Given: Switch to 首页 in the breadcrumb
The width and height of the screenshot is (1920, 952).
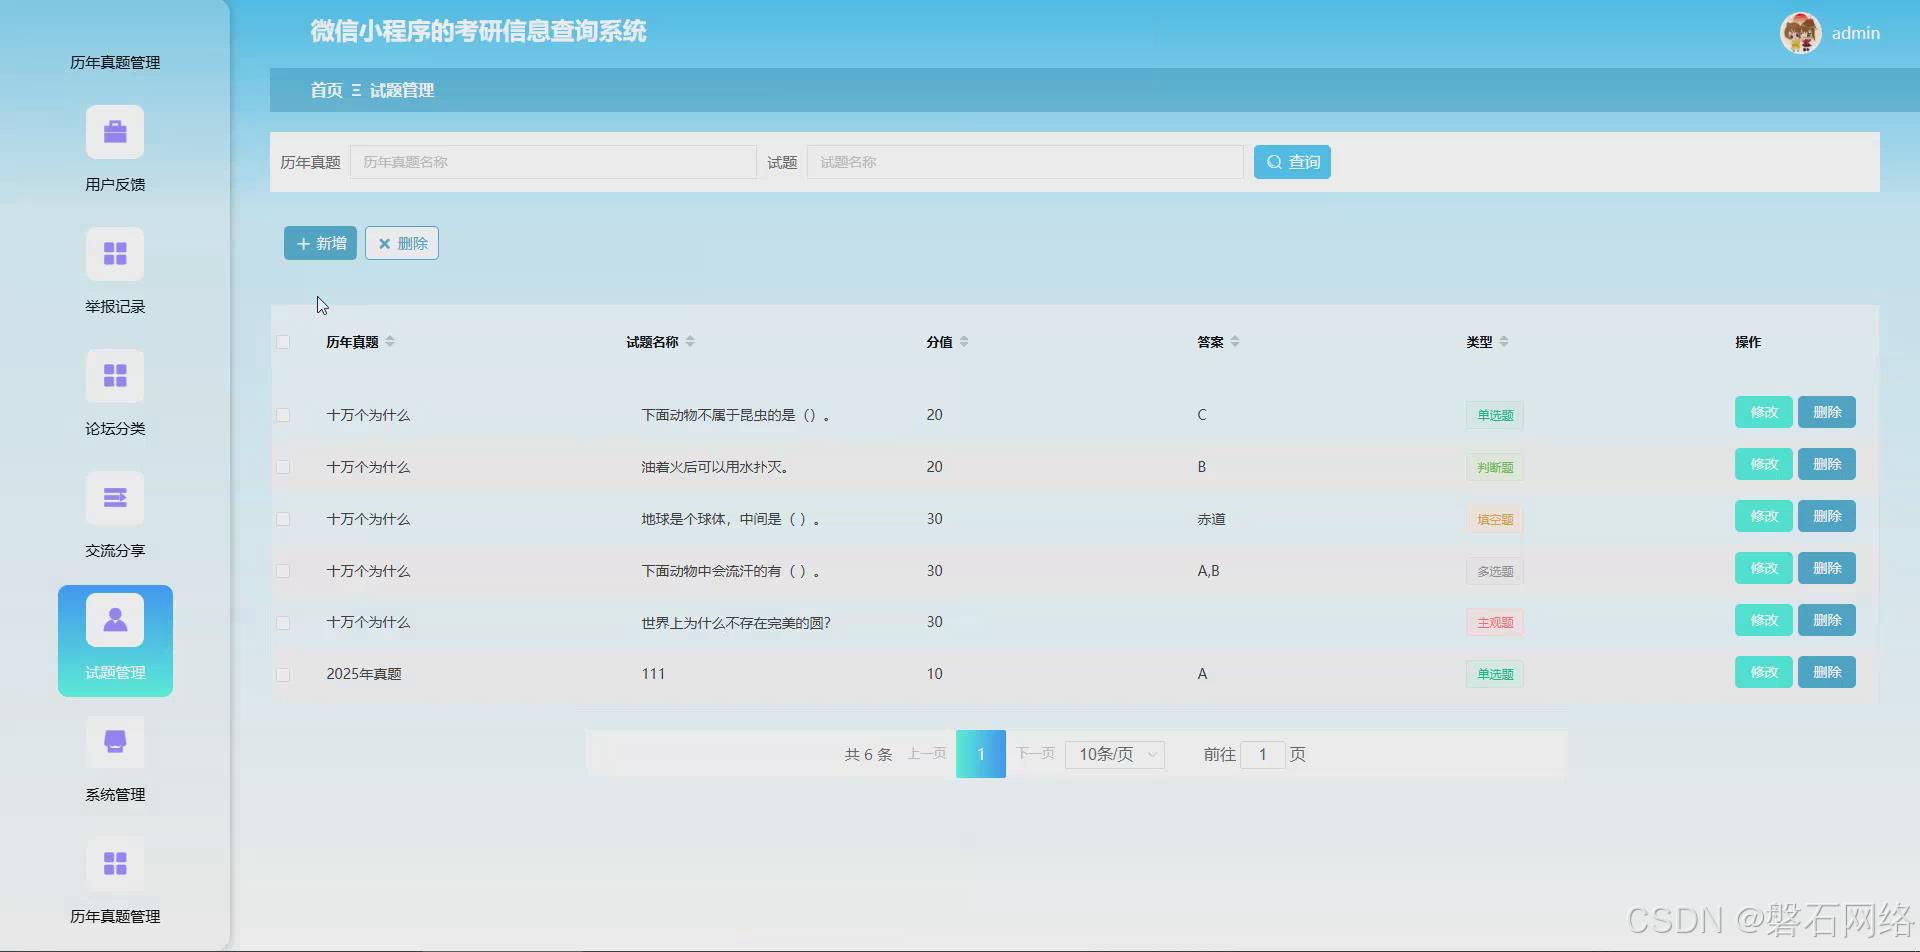Looking at the screenshot, I should pos(325,90).
